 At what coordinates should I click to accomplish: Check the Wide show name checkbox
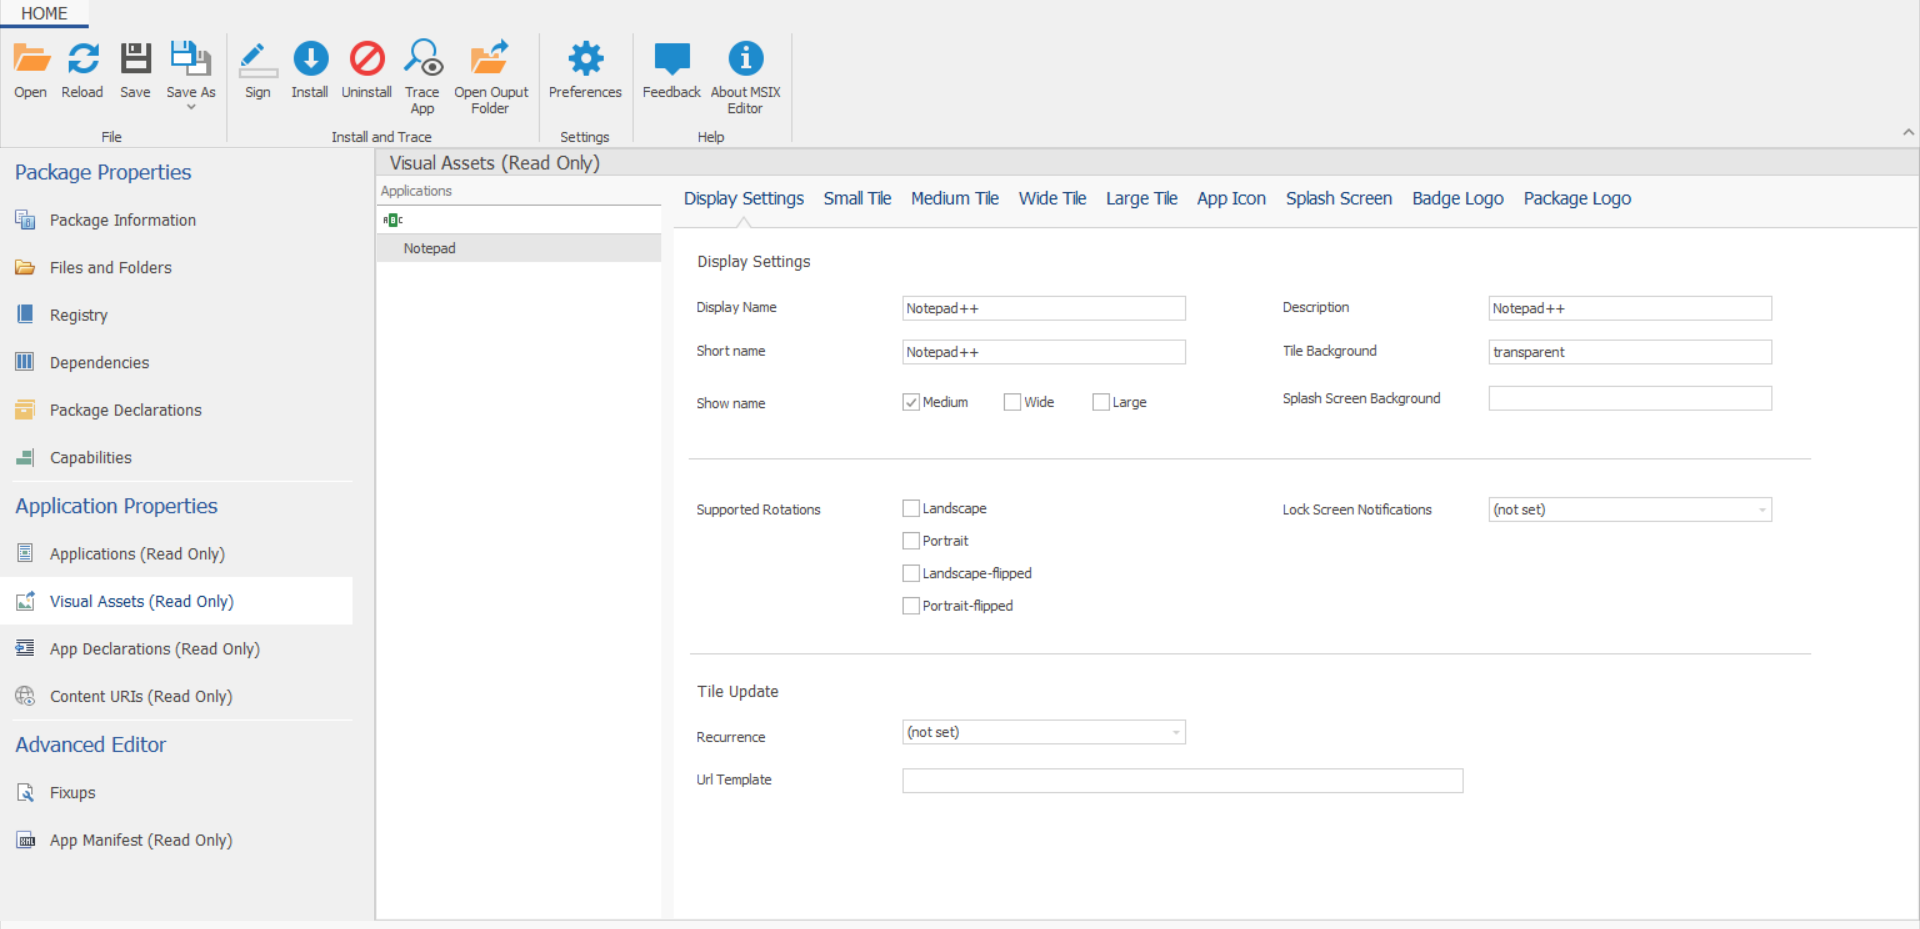point(1012,402)
